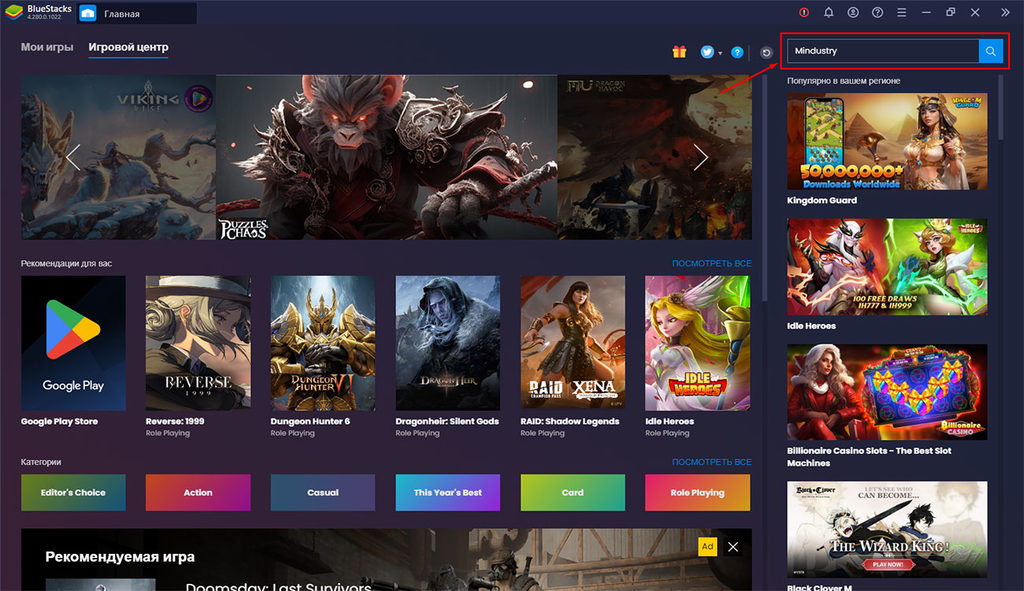The height and width of the screenshot is (591, 1024).
Task: Close the recommended game ad
Action: (733, 547)
